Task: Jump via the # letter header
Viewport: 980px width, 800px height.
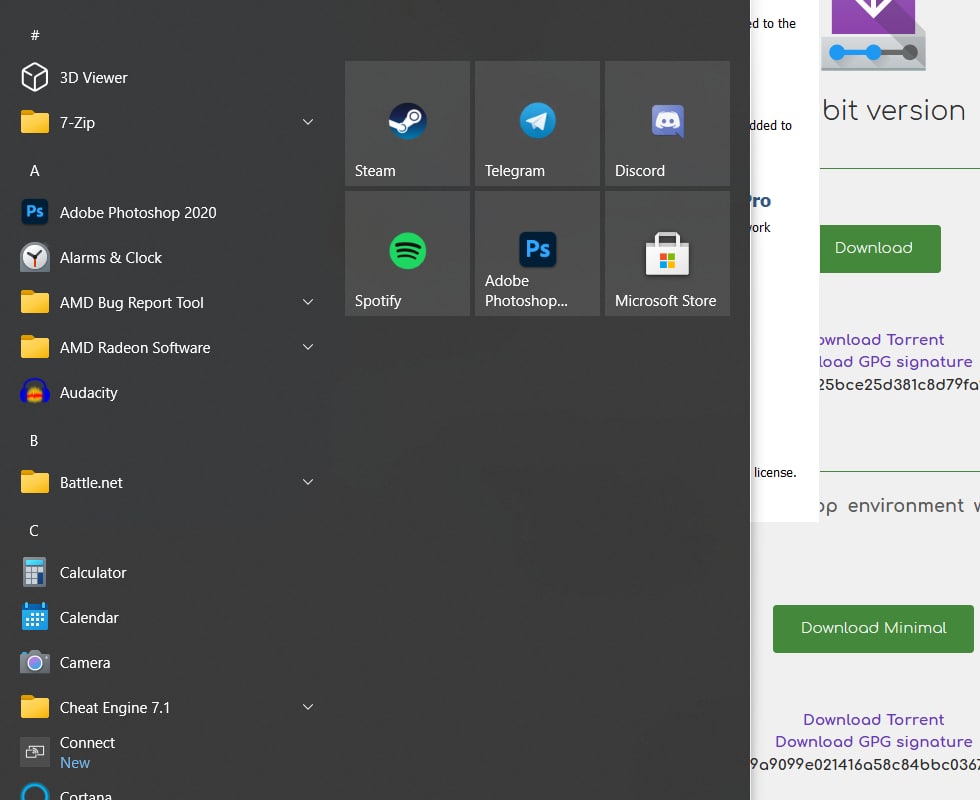Action: (35, 35)
